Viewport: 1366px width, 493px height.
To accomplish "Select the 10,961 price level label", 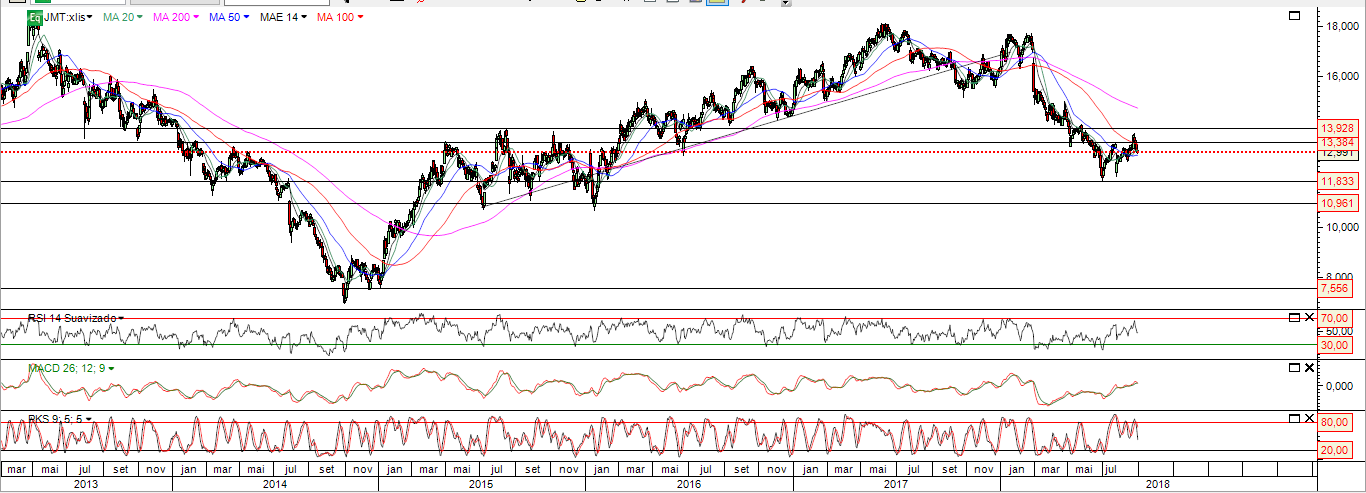I will 1337,203.
